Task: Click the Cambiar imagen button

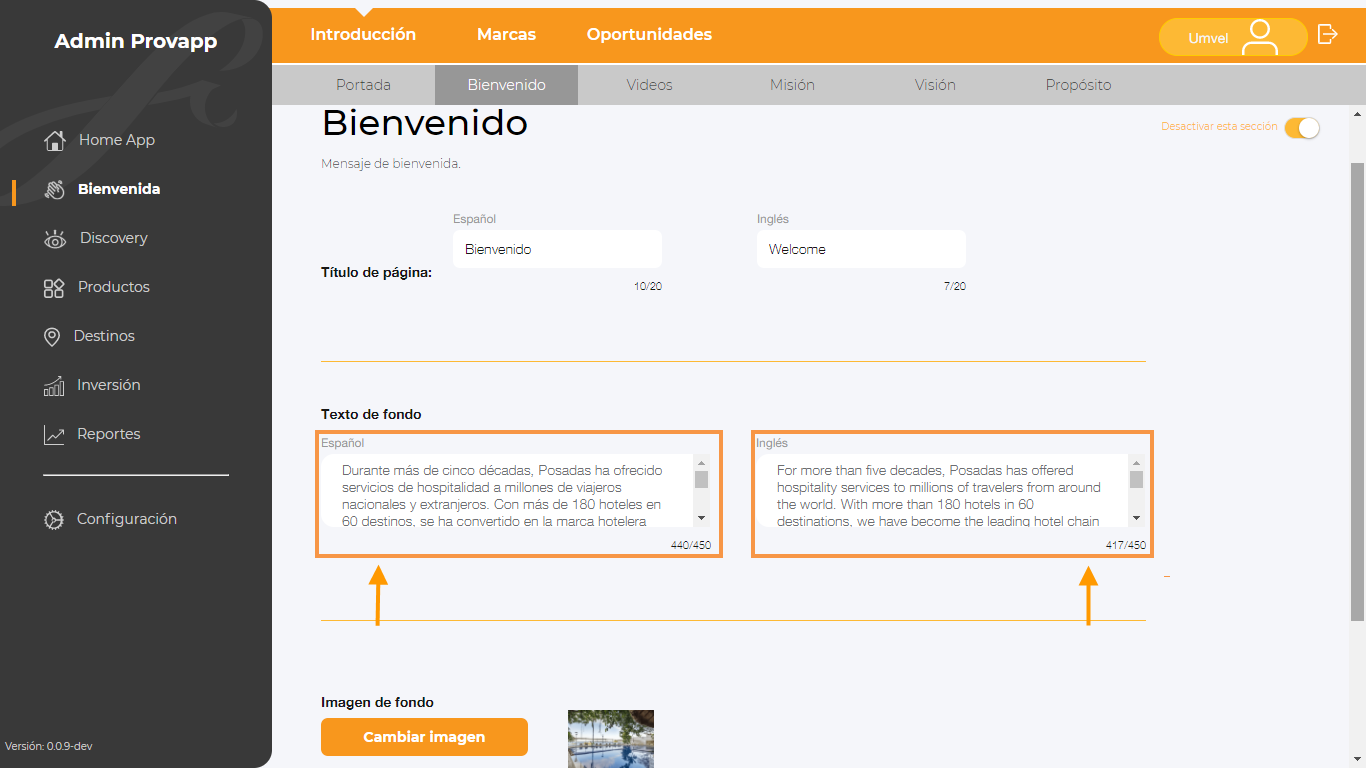Action: coord(424,737)
